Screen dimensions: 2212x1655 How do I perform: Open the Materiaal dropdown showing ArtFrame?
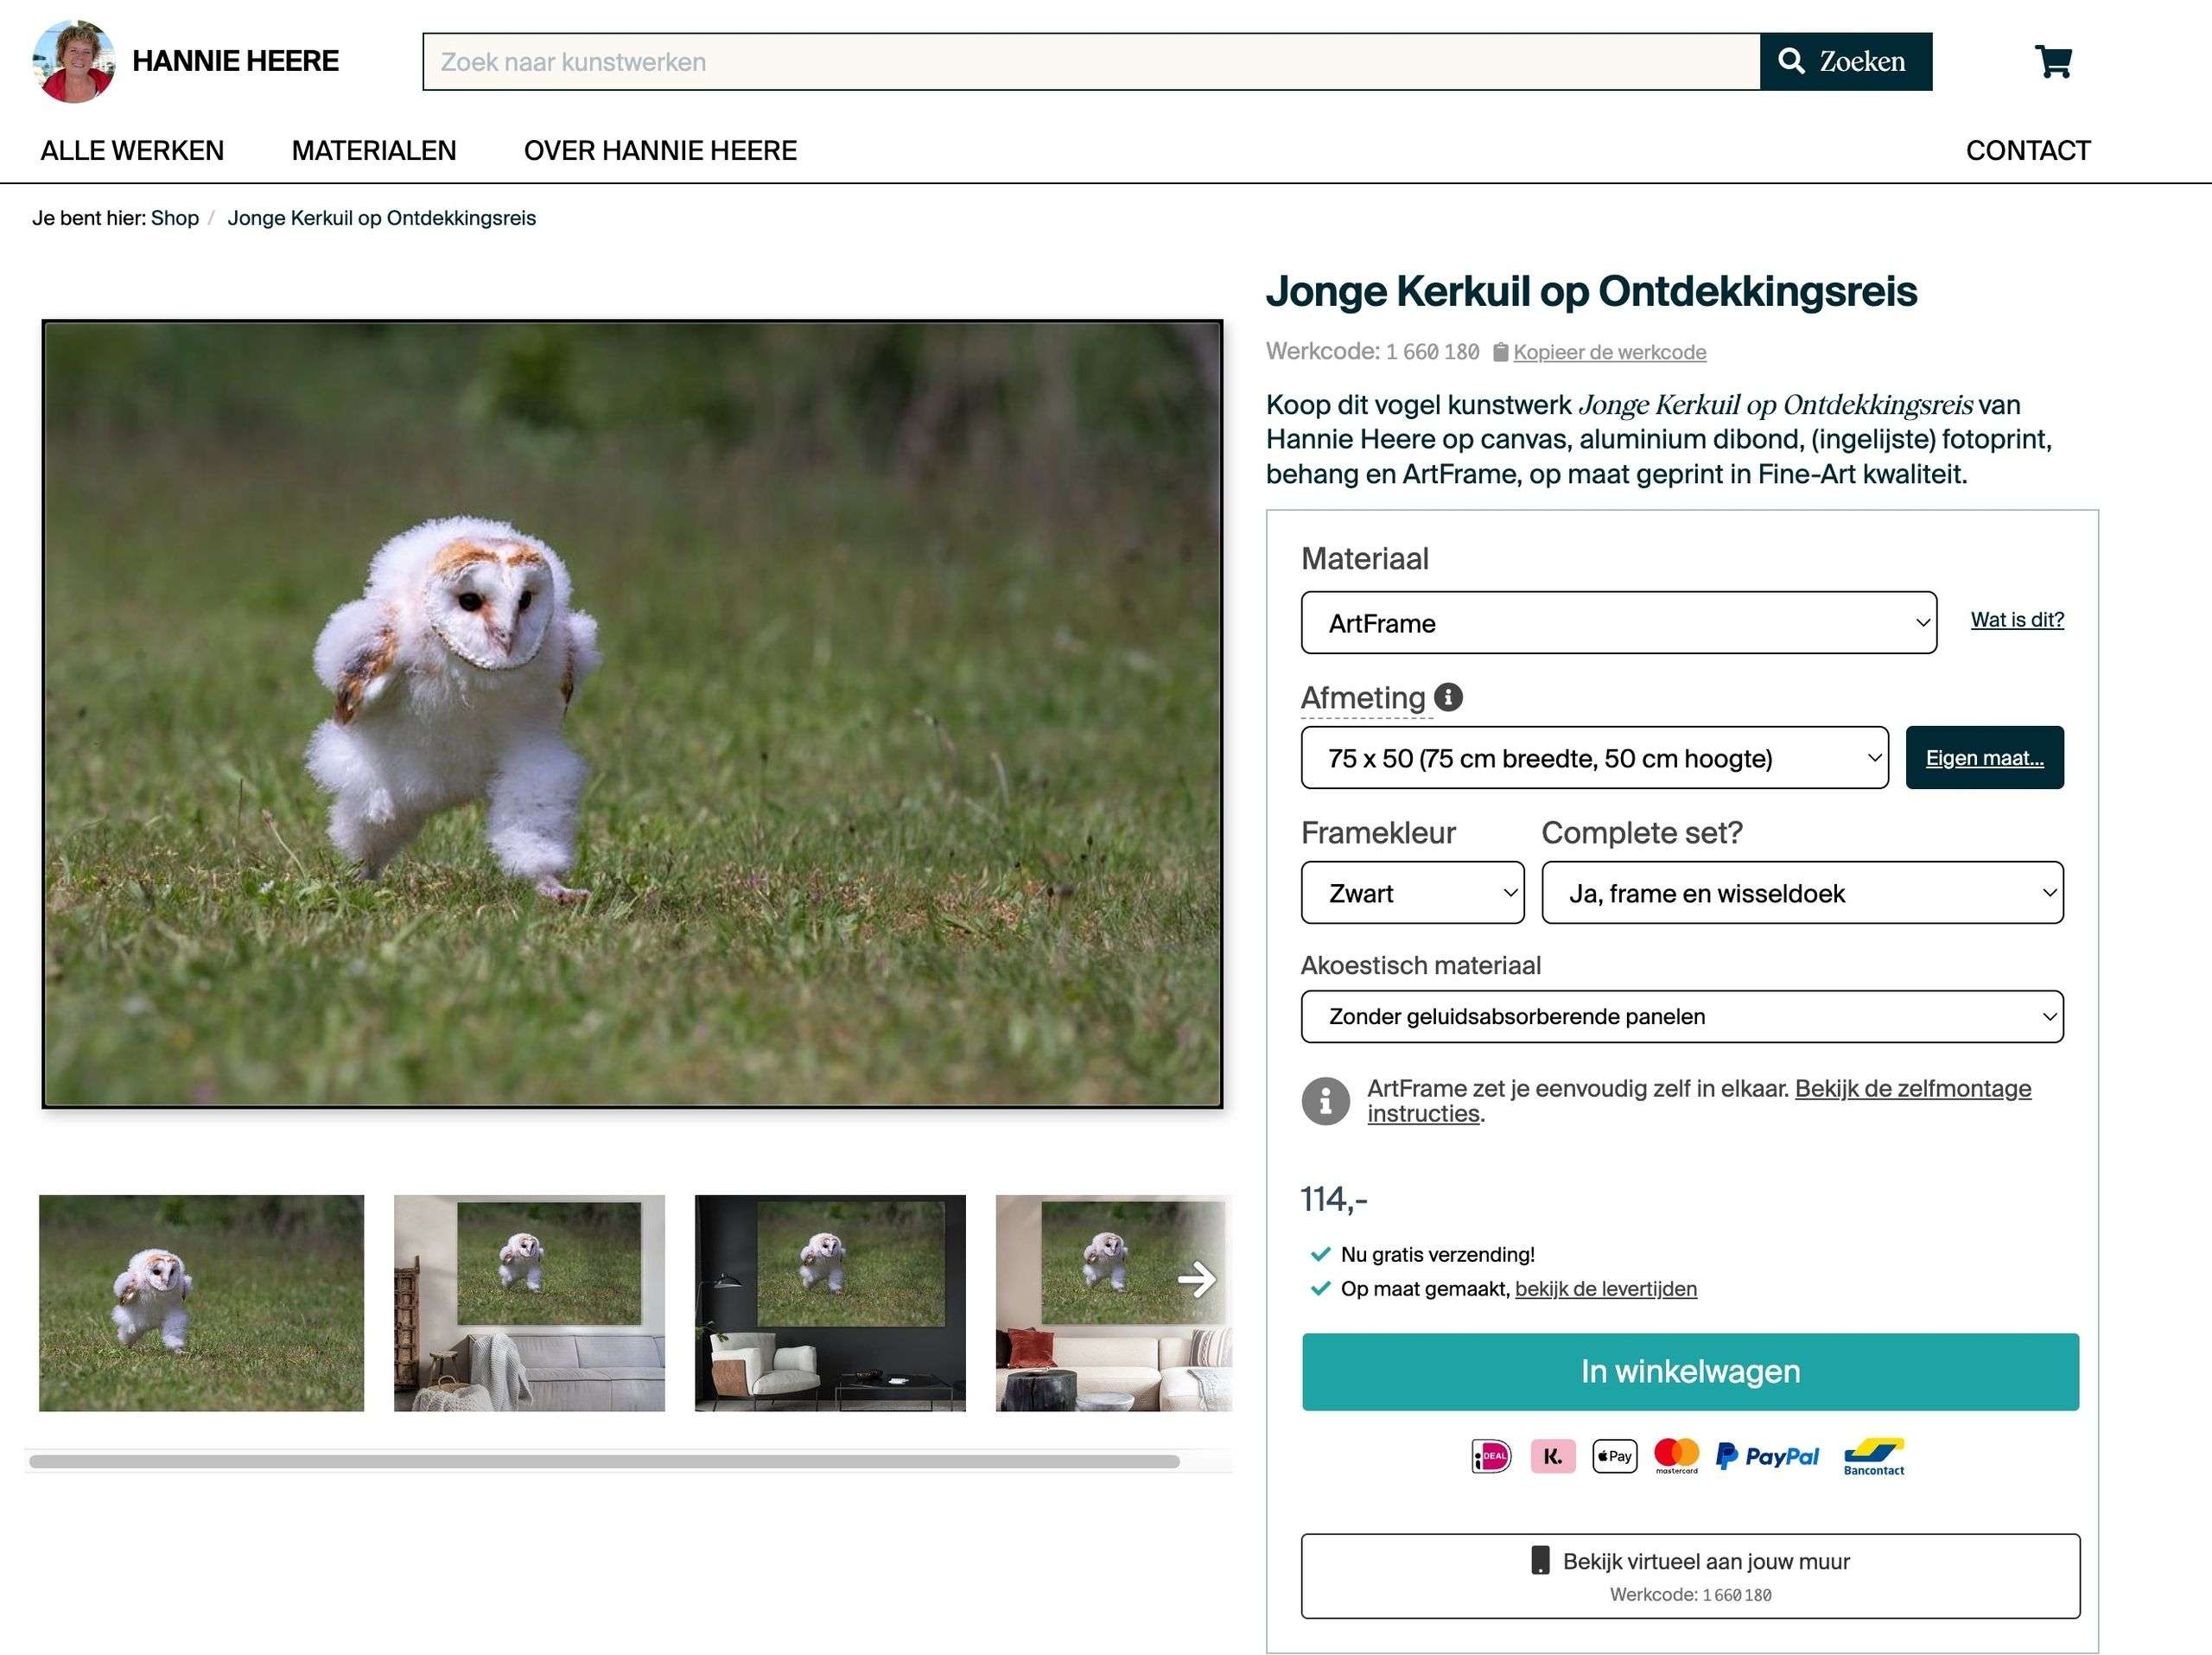coord(1618,623)
